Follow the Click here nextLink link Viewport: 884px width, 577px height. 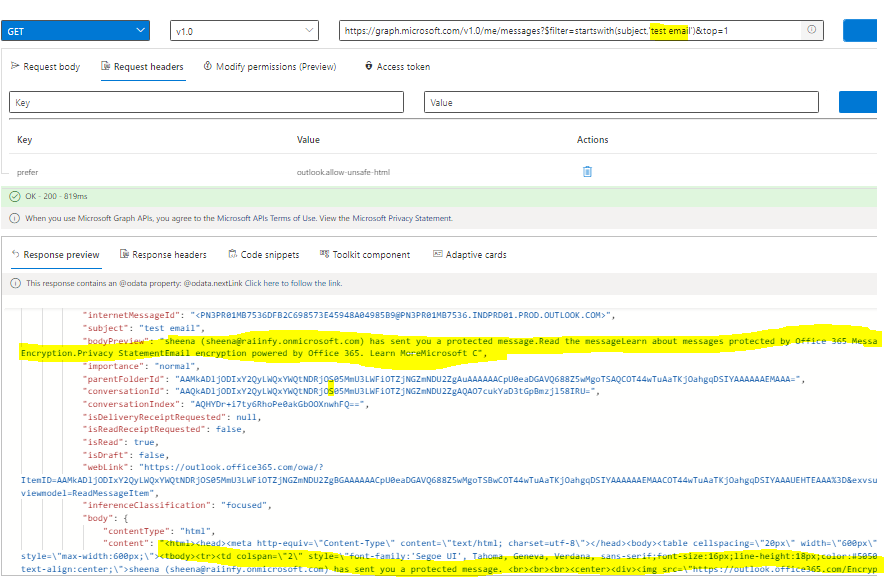coord(293,283)
